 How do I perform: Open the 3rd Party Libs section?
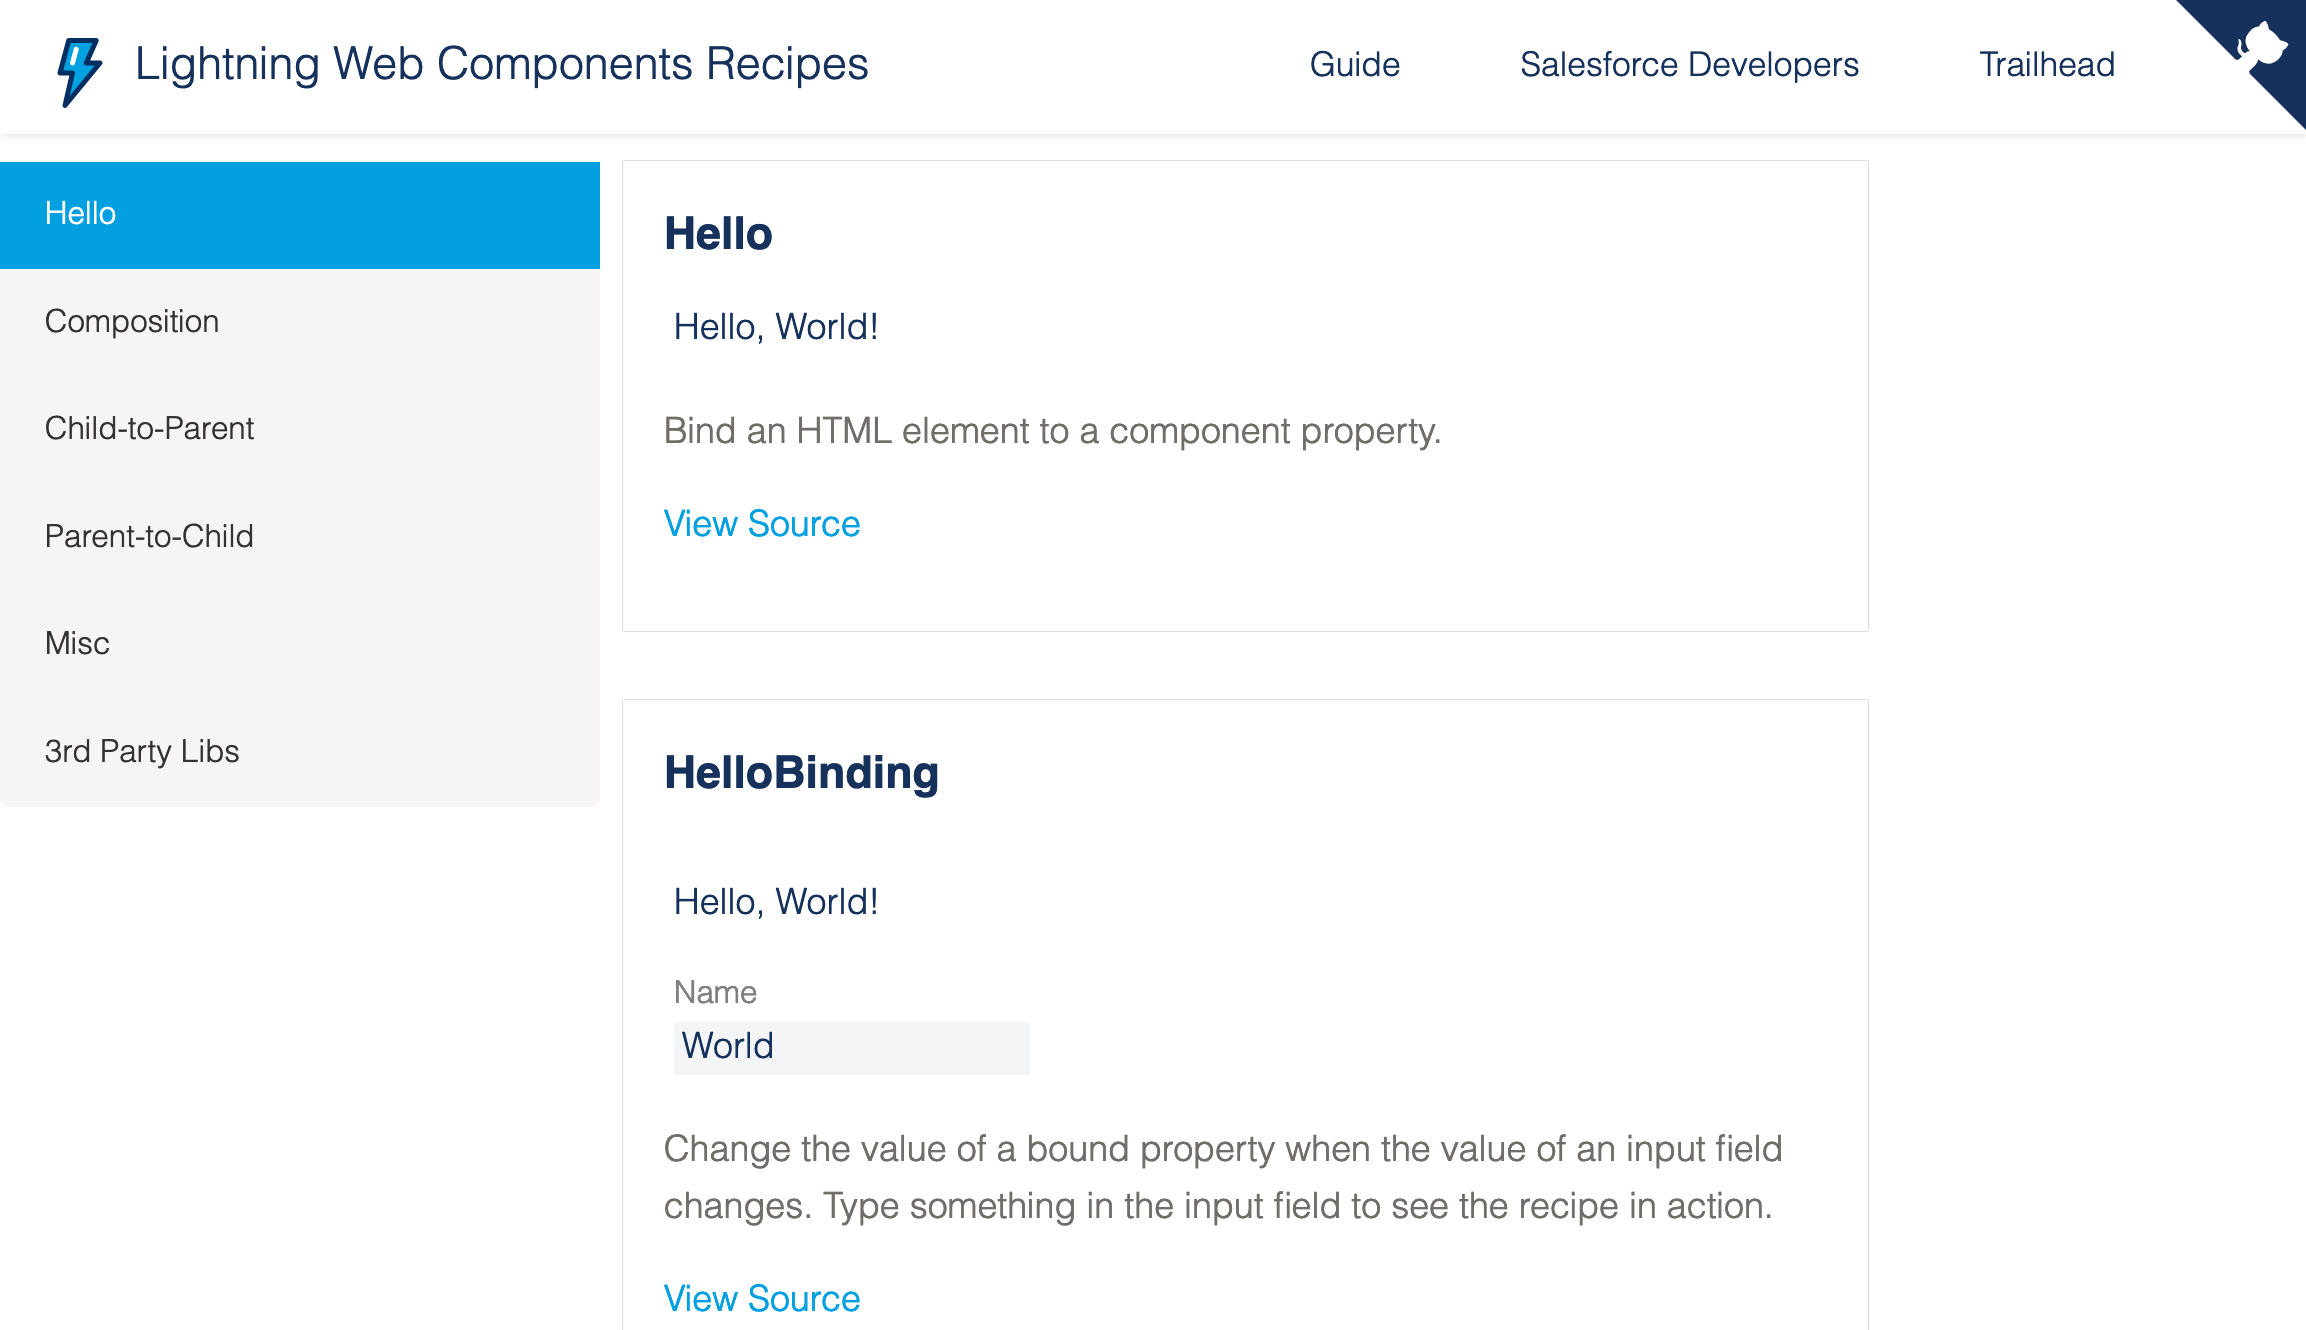tap(141, 751)
